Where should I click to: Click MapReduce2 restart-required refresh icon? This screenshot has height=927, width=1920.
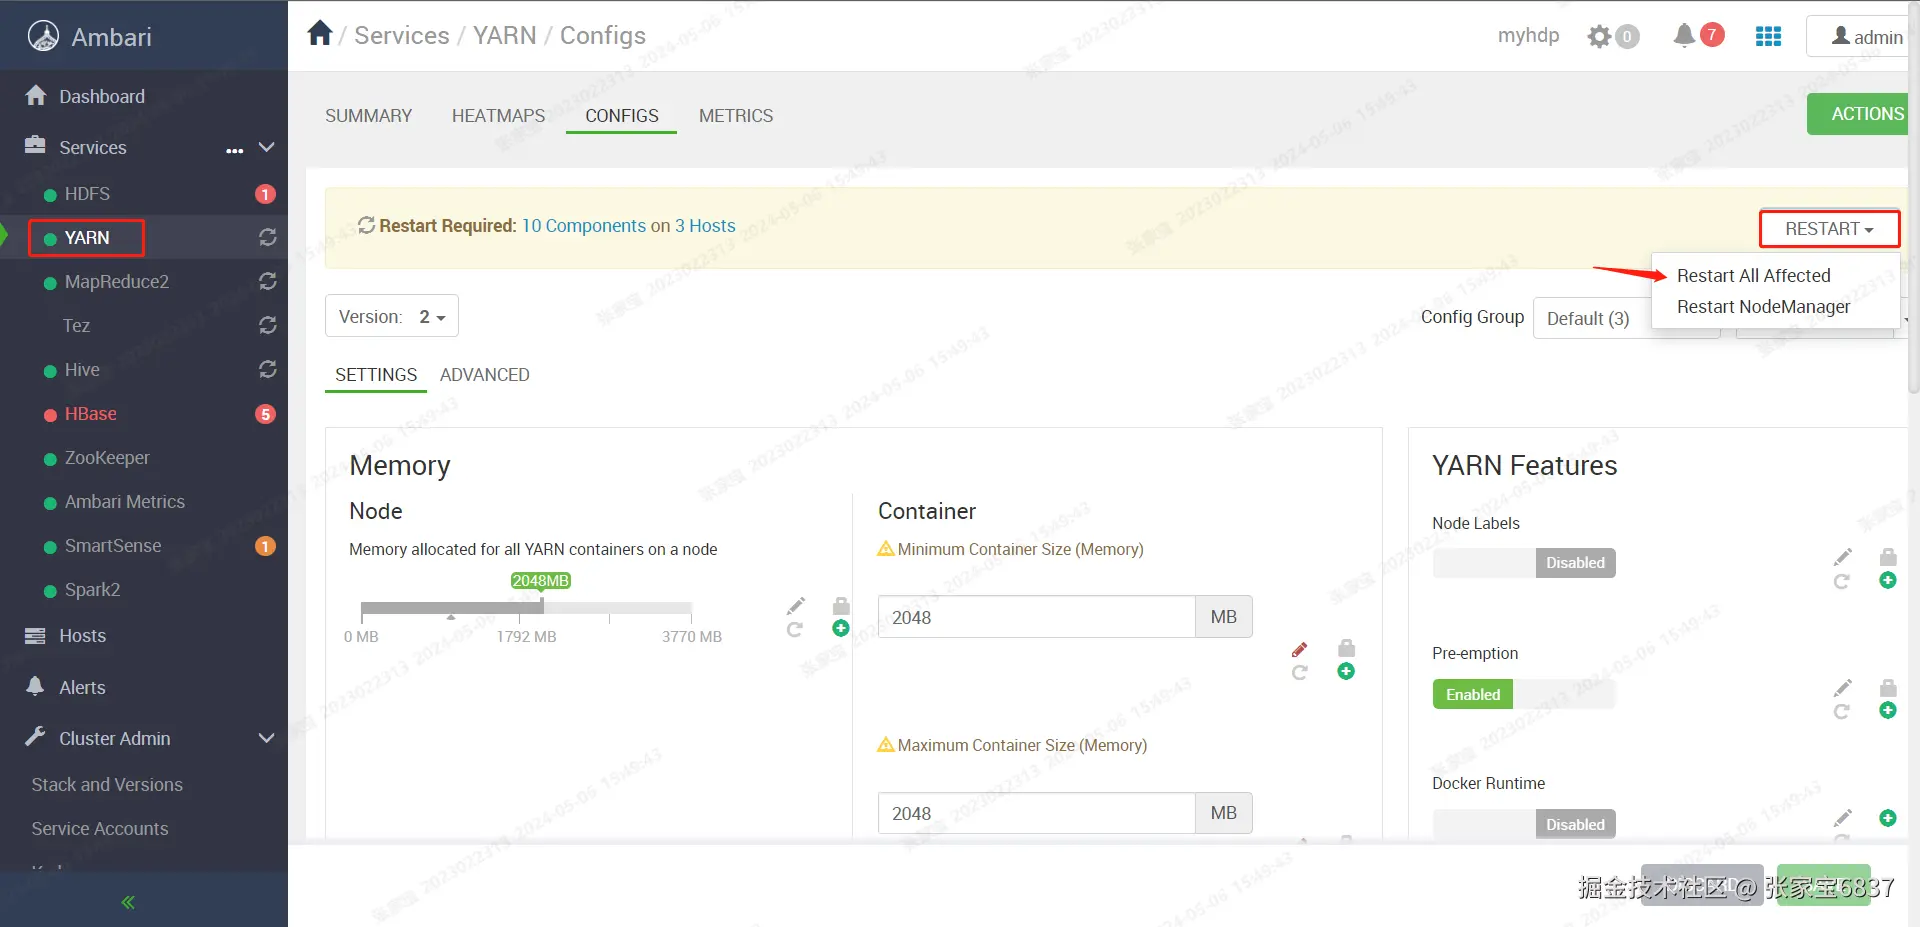(268, 282)
